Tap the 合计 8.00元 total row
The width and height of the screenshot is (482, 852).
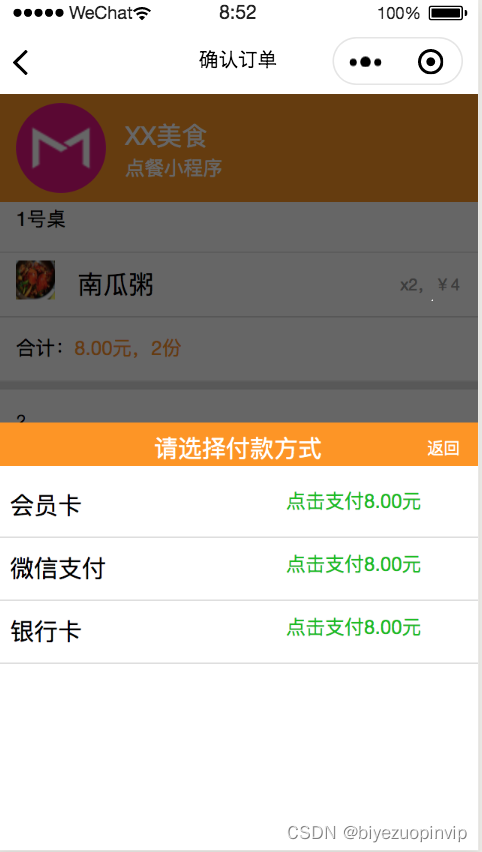pyautogui.click(x=239, y=348)
